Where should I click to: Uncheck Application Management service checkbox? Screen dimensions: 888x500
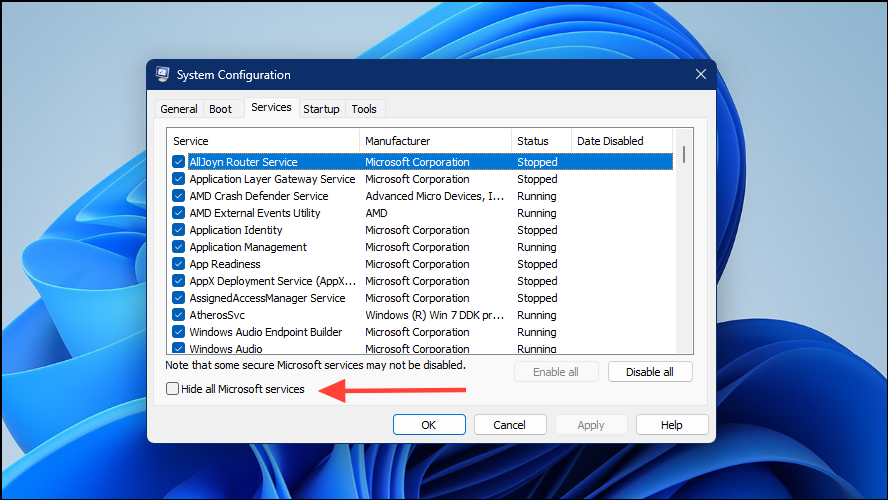tap(178, 247)
